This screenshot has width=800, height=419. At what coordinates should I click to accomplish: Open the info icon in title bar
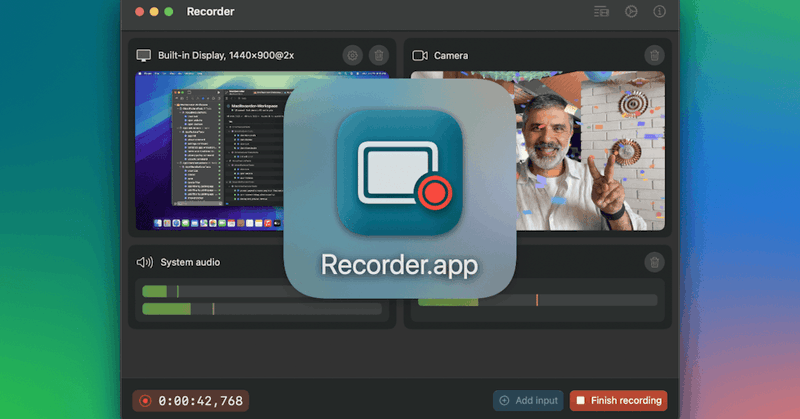tap(659, 11)
